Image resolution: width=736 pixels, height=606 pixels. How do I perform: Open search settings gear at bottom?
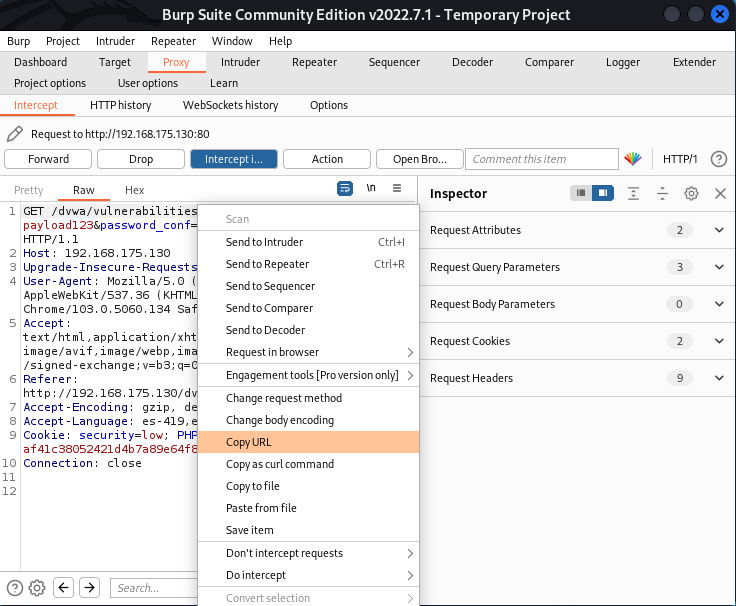(37, 588)
